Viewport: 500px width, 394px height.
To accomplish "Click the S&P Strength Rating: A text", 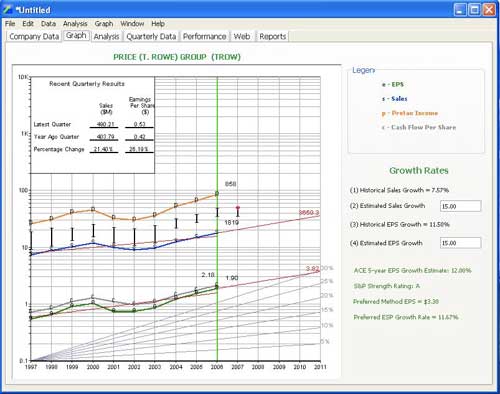I will point(387,286).
